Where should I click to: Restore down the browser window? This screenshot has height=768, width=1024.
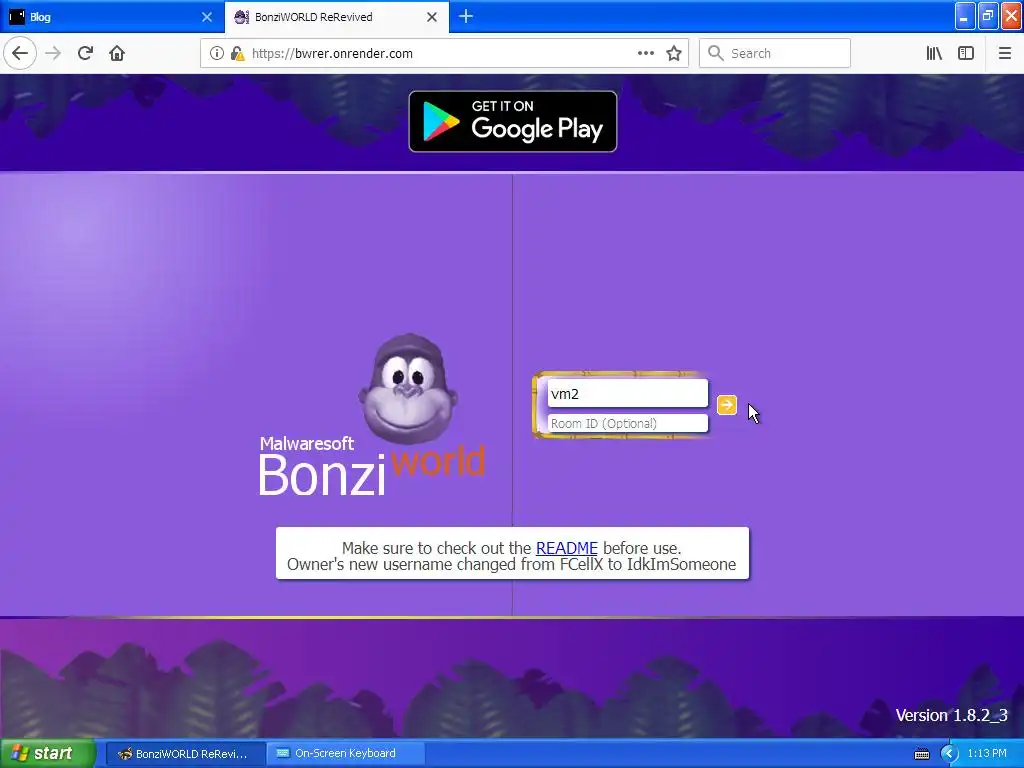coord(988,16)
